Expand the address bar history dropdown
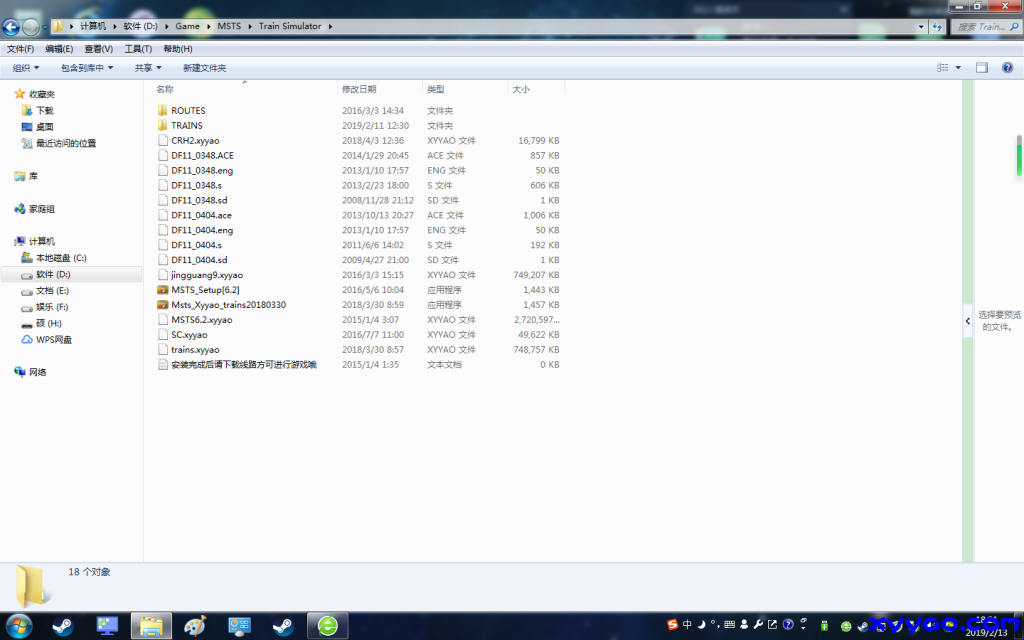 [x=921, y=27]
